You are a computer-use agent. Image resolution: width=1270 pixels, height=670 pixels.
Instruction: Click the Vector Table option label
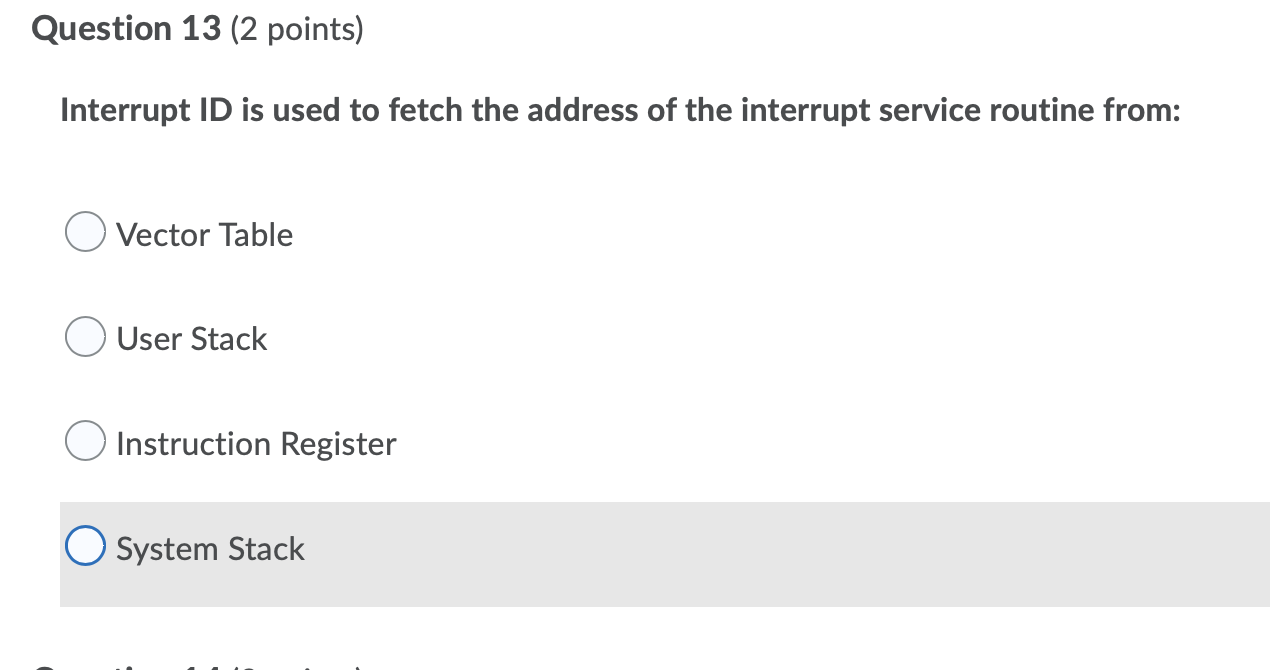204,235
